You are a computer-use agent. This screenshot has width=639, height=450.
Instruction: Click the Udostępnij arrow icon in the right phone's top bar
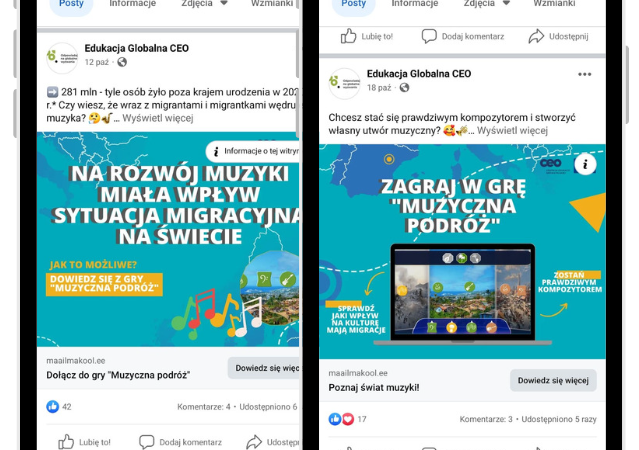[x=536, y=36]
